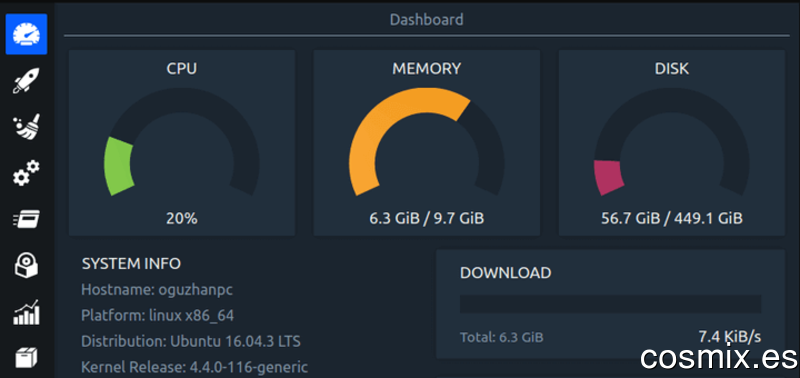800x378 pixels.
Task: Select the CPU 20% value text
Action: pyautogui.click(x=182, y=219)
